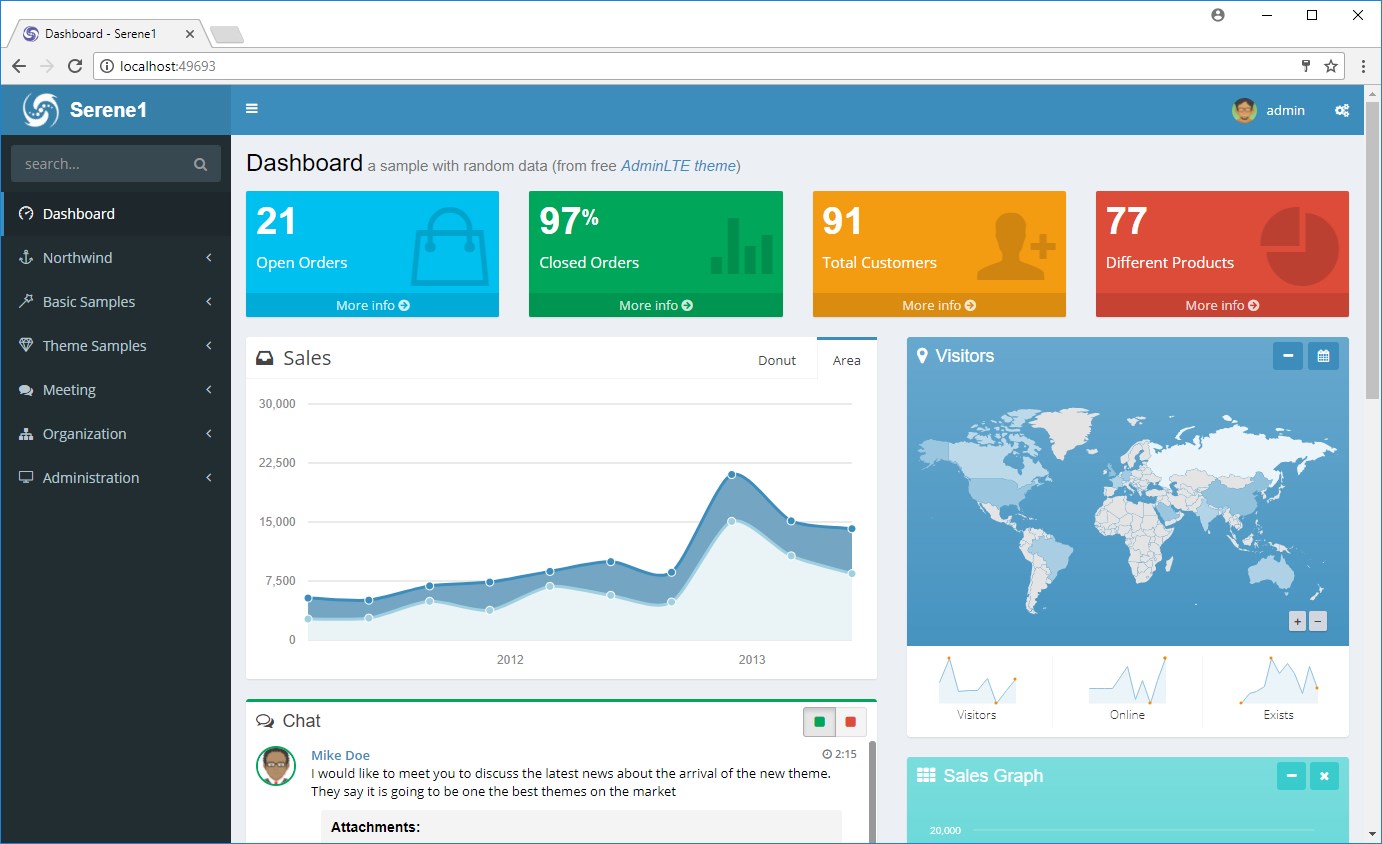This screenshot has height=844, width=1382.
Task: Bookmark this page with star icon
Action: click(1331, 66)
